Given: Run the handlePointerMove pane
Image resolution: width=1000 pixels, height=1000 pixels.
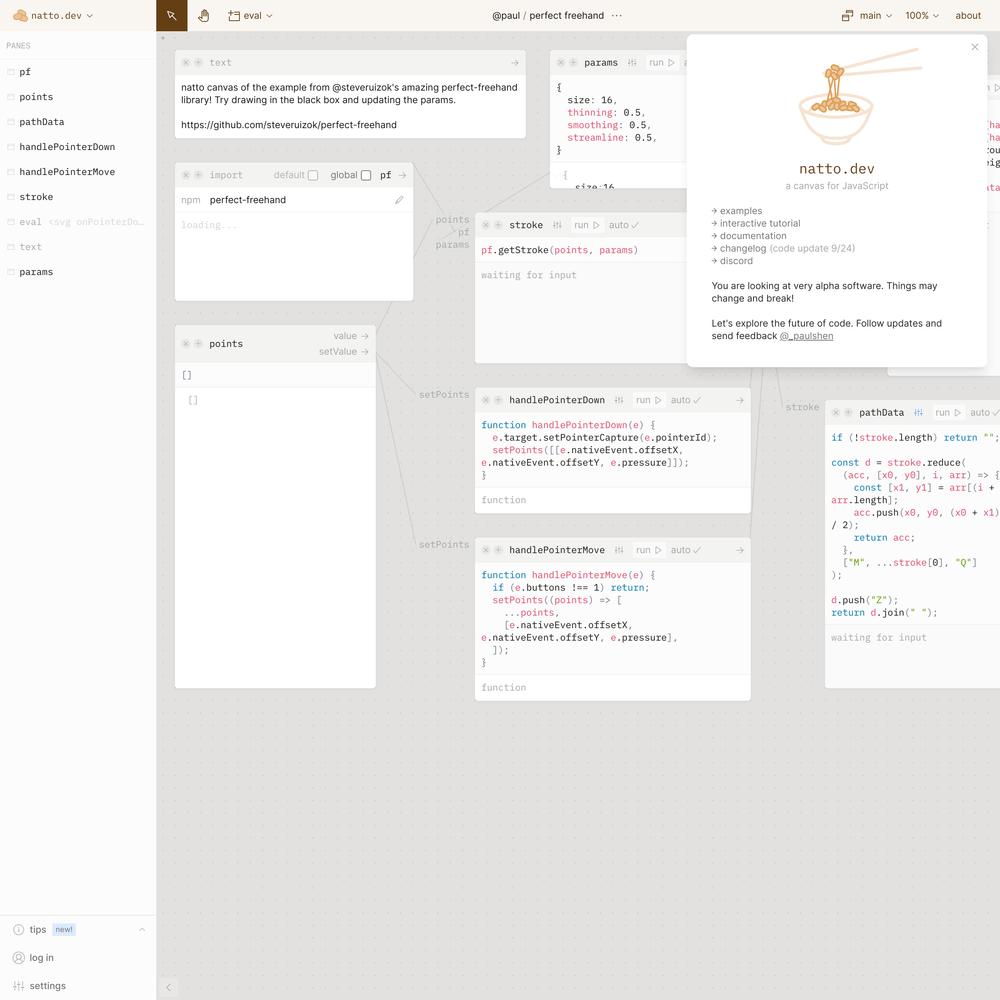Looking at the screenshot, I should pos(649,550).
